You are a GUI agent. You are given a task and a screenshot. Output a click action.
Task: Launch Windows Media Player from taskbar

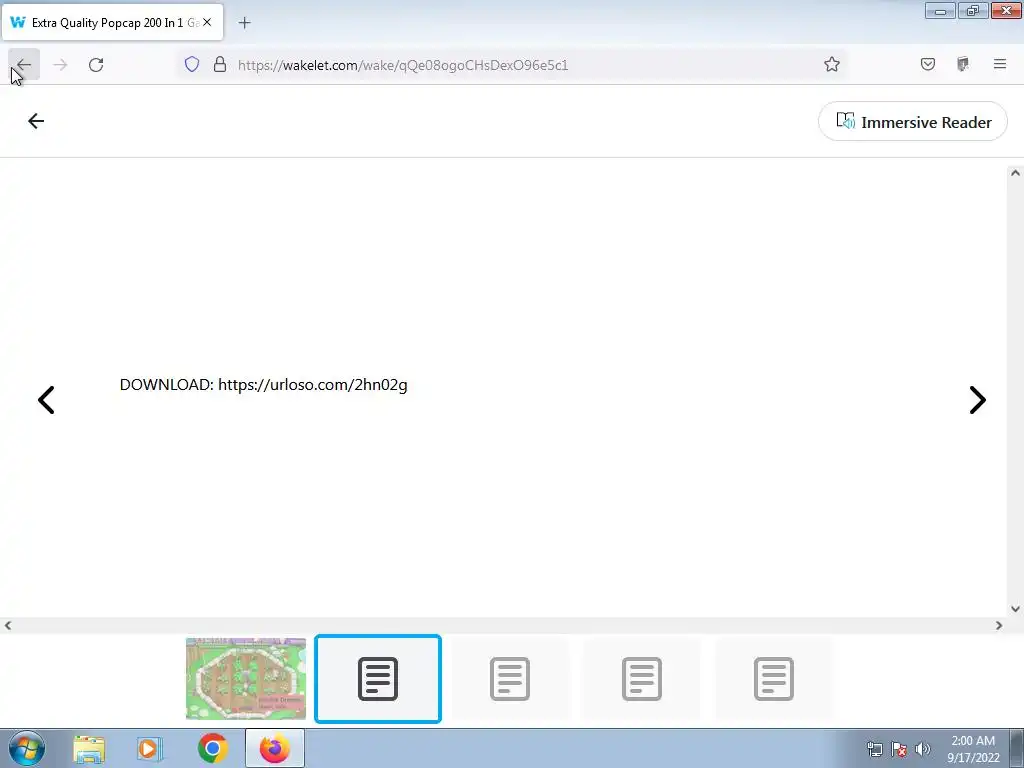(x=150, y=749)
